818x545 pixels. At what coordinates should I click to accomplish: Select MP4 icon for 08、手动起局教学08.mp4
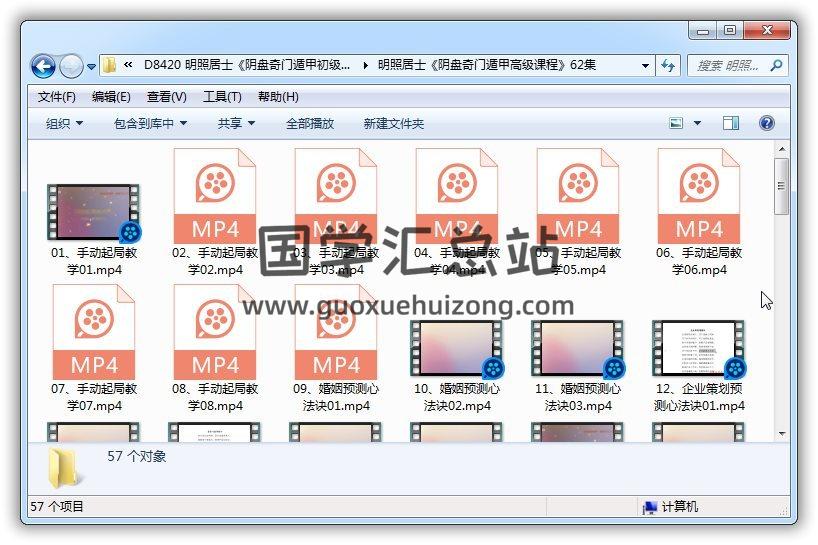pos(215,332)
